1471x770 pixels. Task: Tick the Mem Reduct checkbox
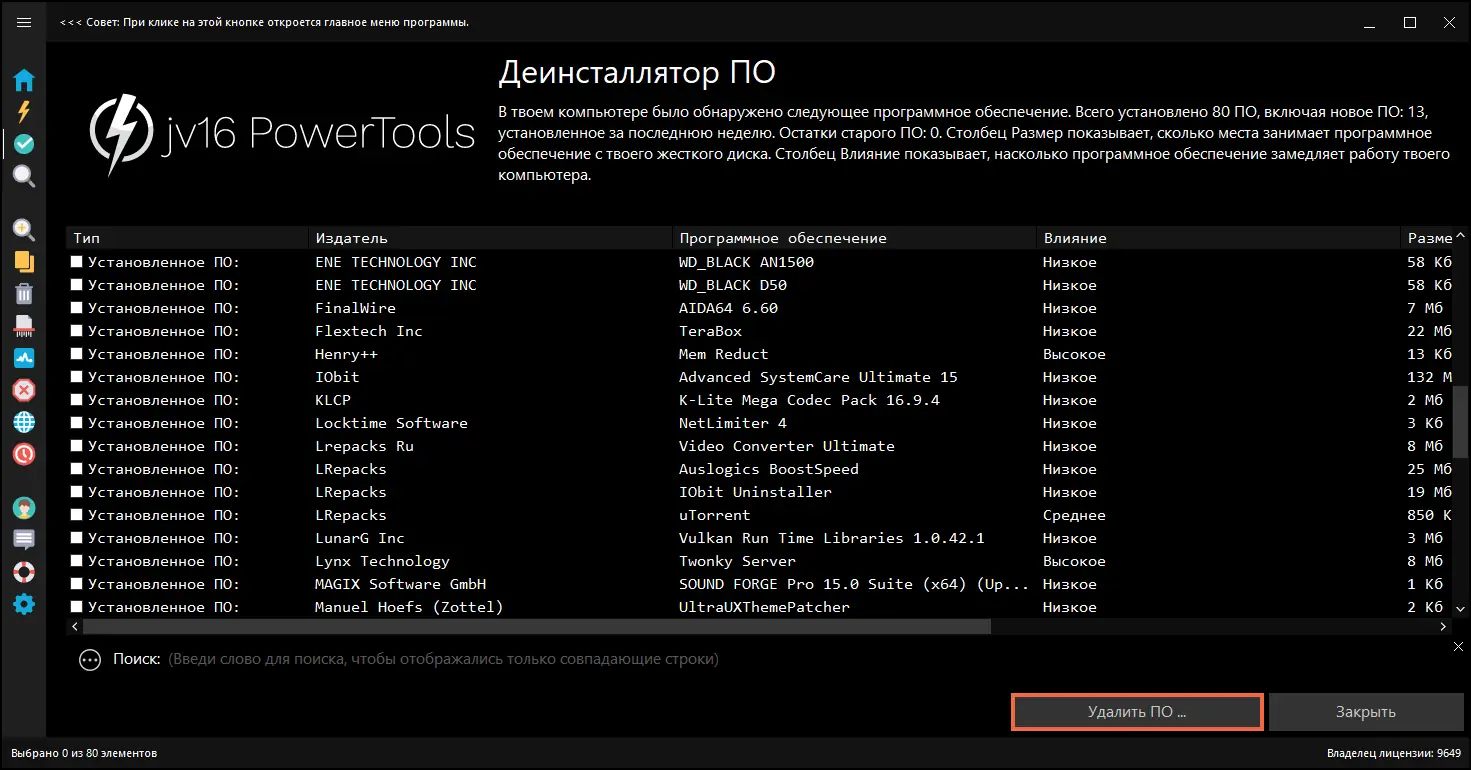tap(76, 354)
